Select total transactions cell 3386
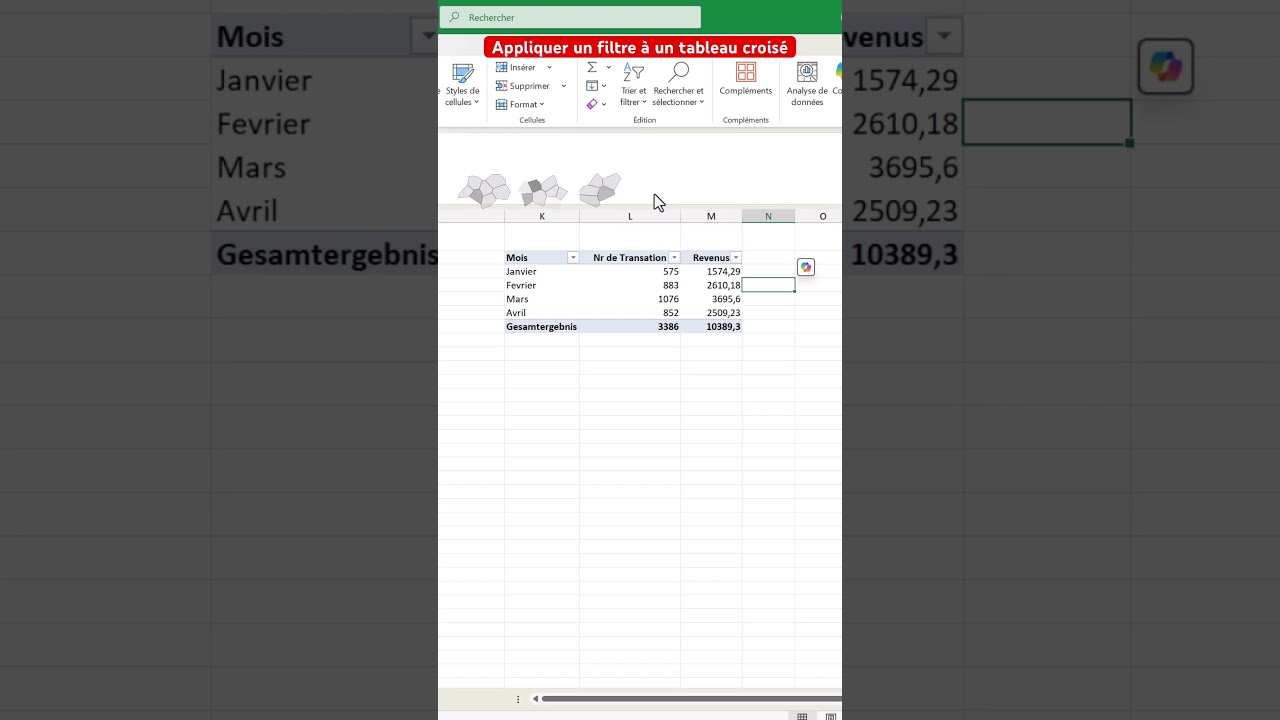 630,327
